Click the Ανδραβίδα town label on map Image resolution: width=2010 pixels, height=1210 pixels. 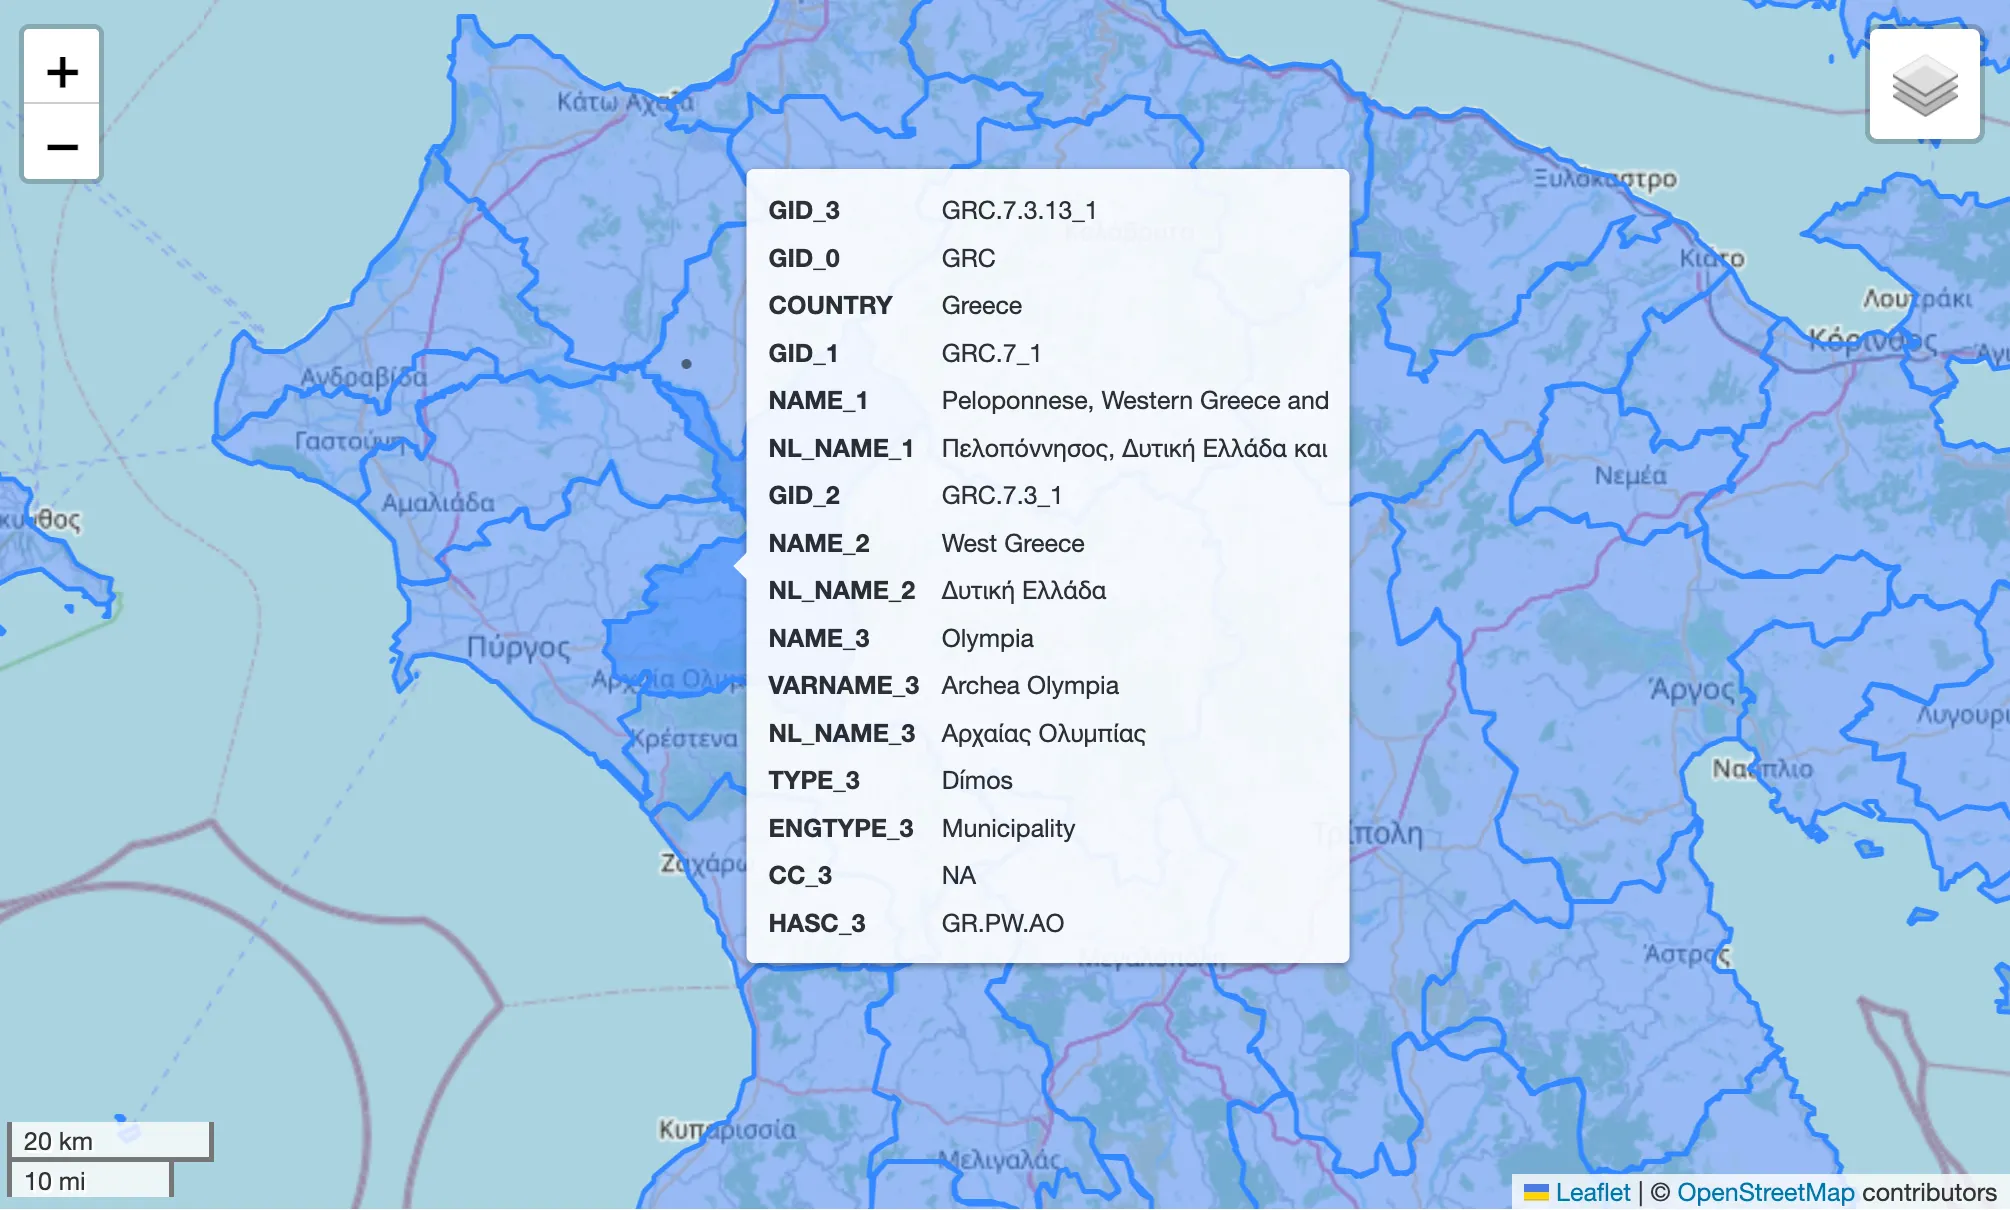click(x=364, y=377)
